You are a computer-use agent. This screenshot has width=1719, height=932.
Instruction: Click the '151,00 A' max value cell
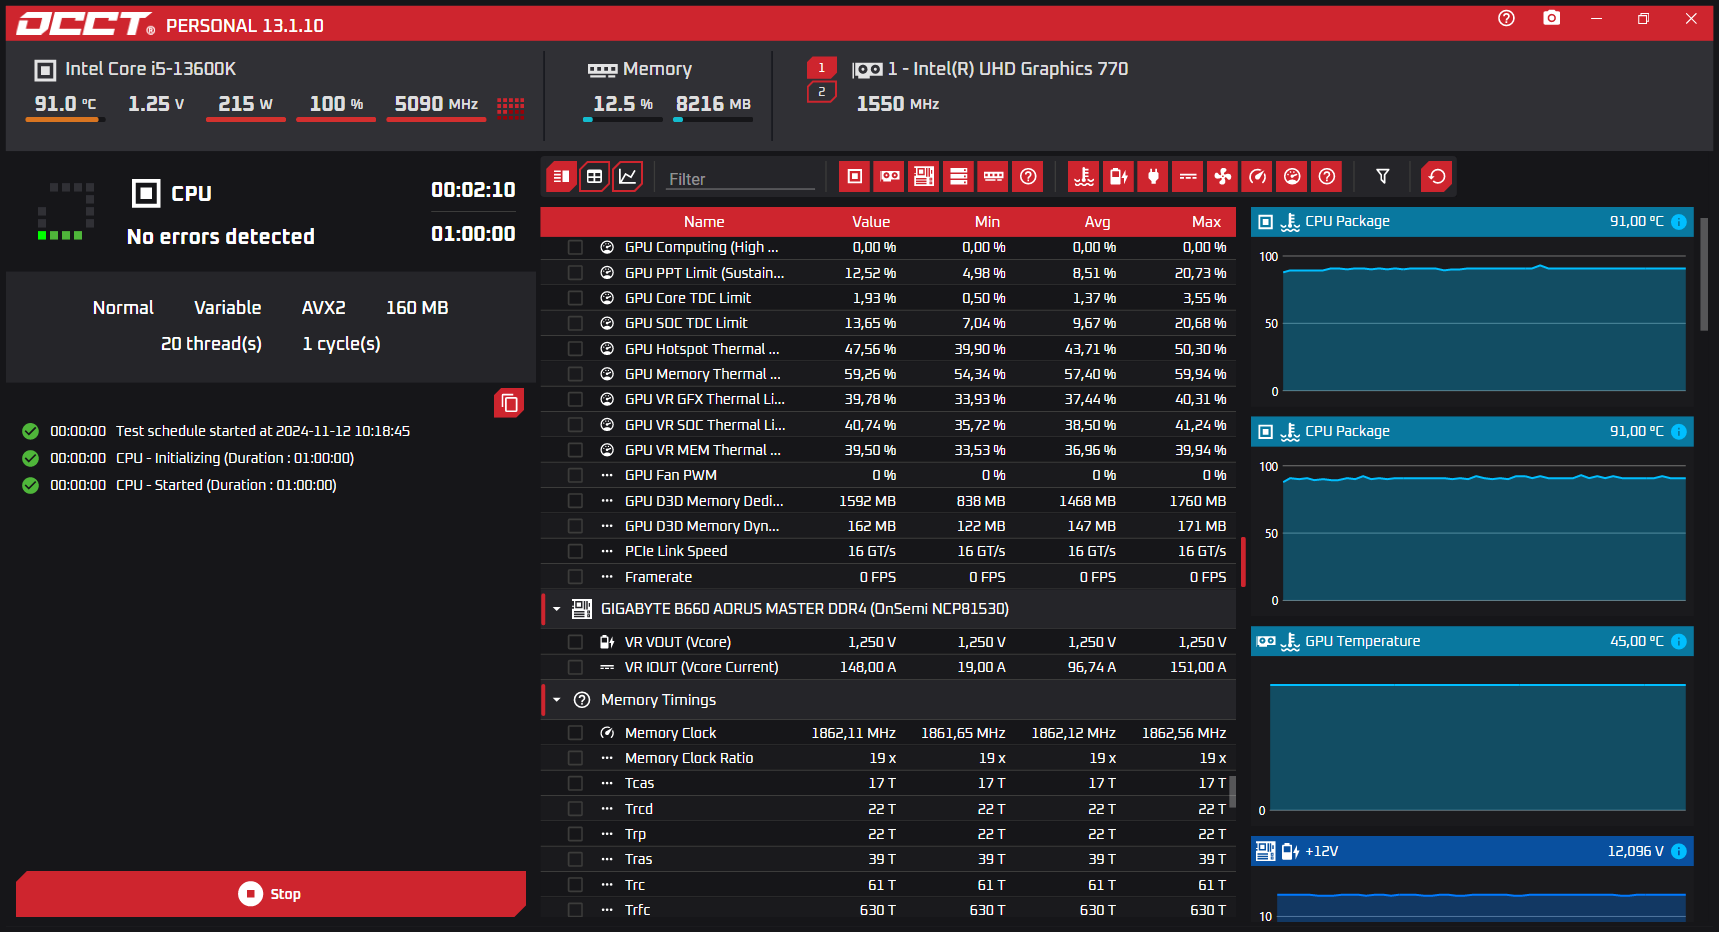[1198, 667]
